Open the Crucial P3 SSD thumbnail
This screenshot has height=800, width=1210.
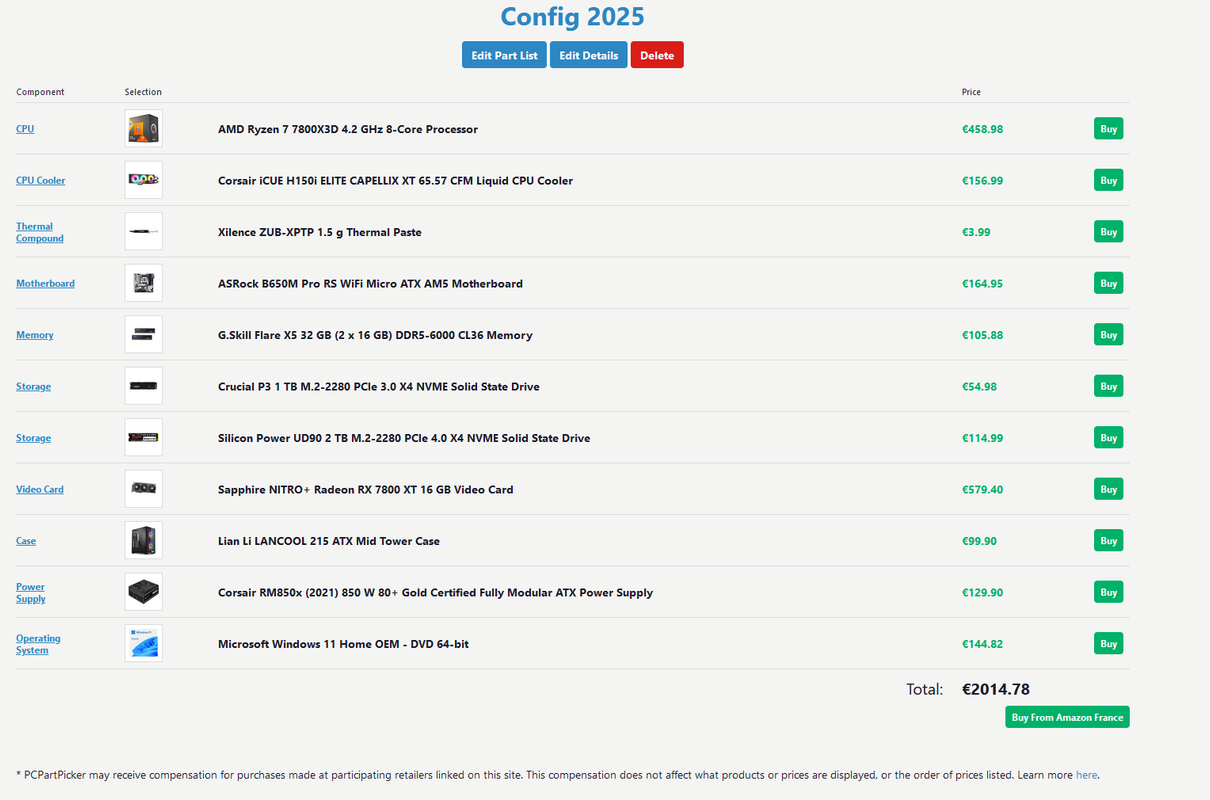143,386
